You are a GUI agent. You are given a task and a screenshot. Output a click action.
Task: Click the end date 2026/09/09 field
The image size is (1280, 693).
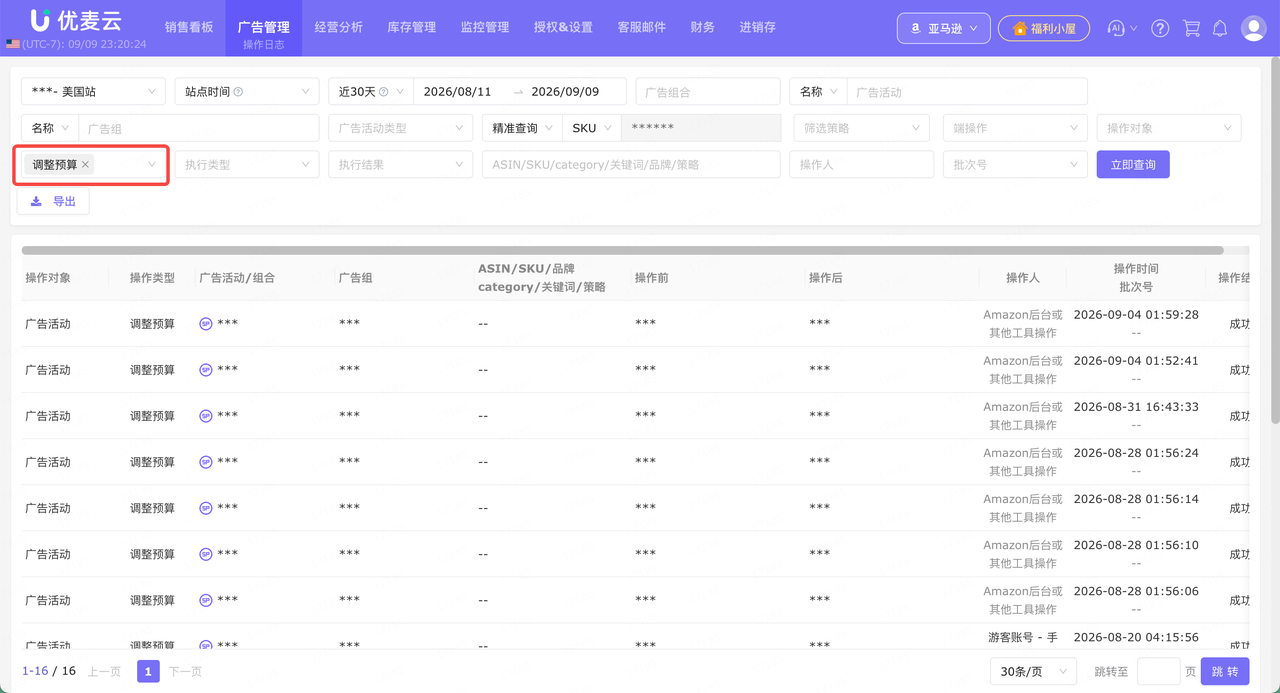565,92
